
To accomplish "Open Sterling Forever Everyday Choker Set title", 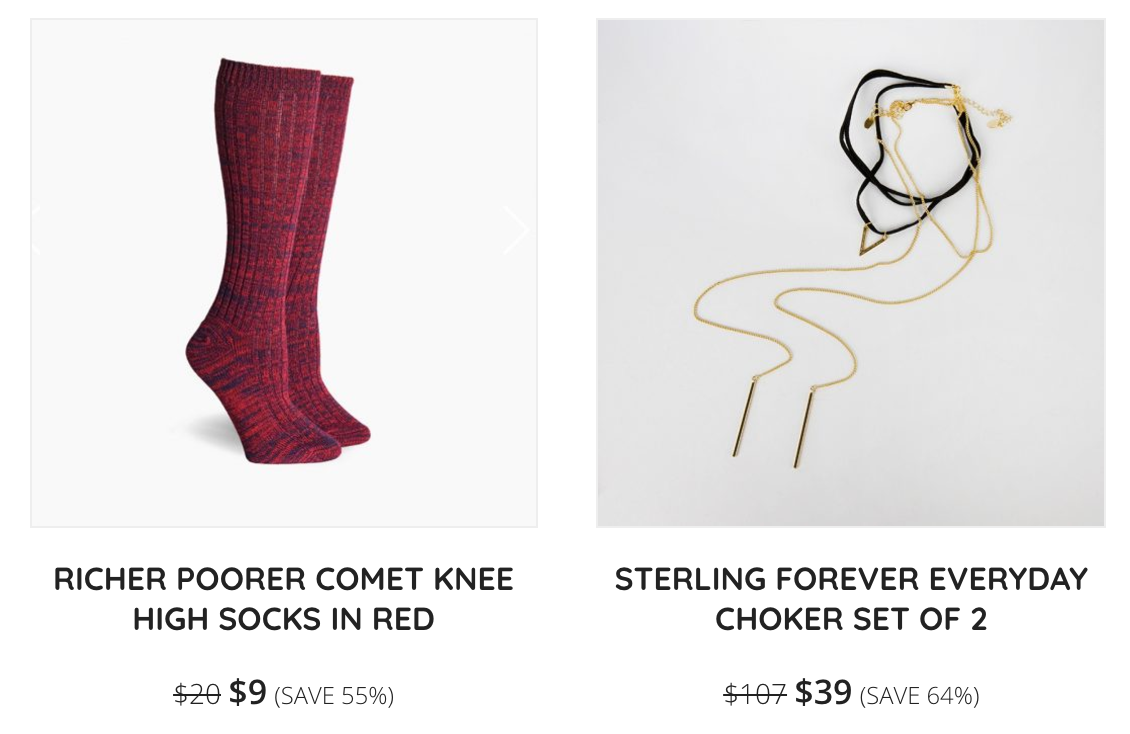I will coord(850,599).
